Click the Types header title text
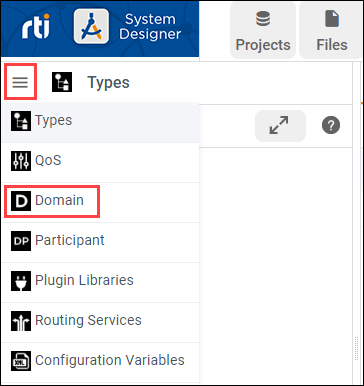364x386 pixels. point(108,82)
